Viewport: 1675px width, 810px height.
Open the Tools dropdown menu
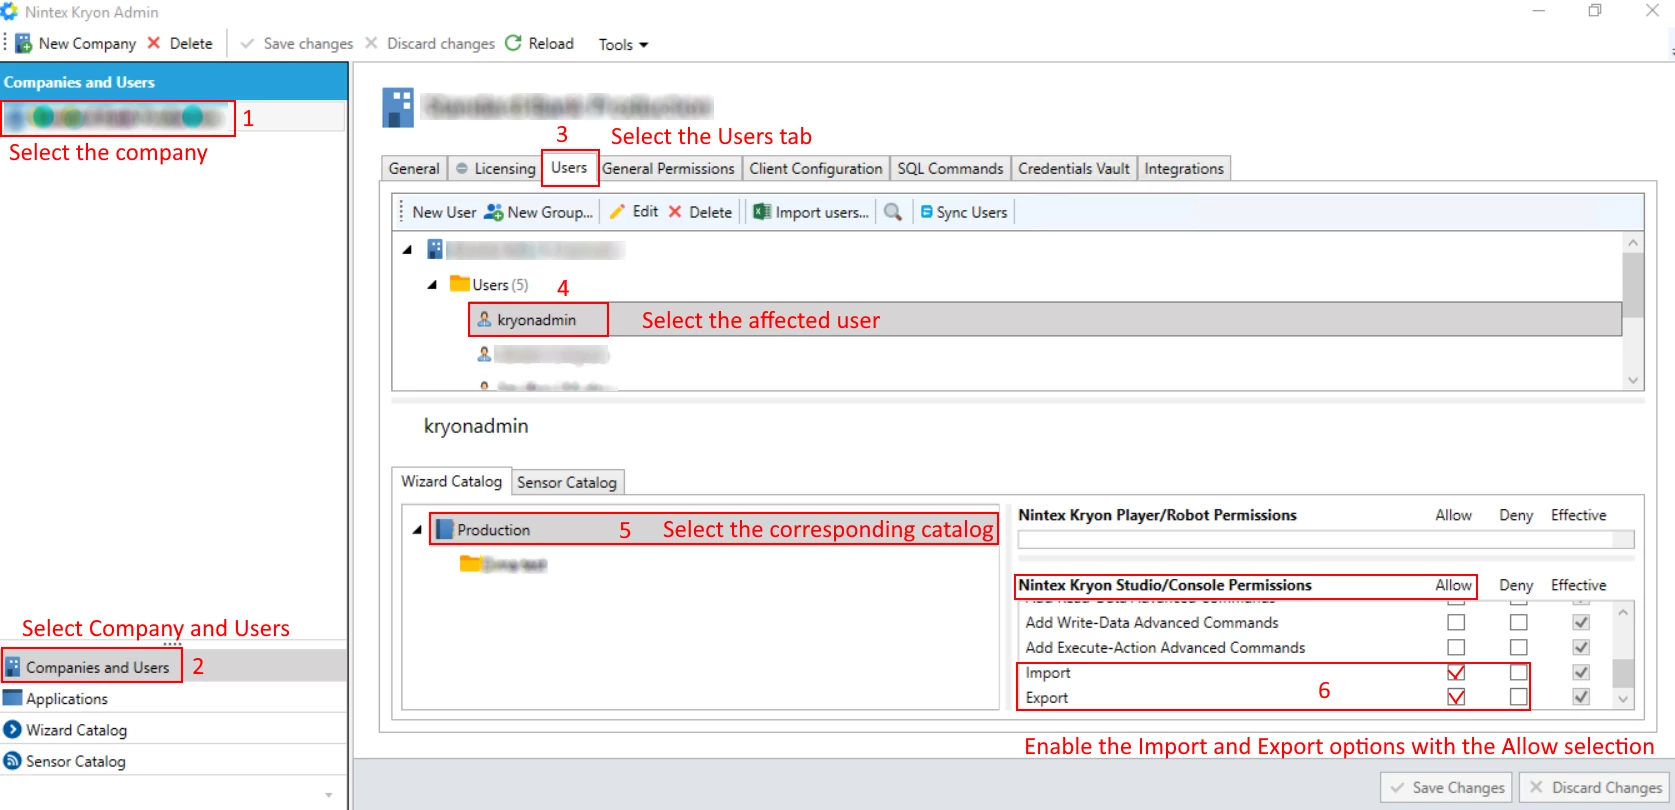623,44
